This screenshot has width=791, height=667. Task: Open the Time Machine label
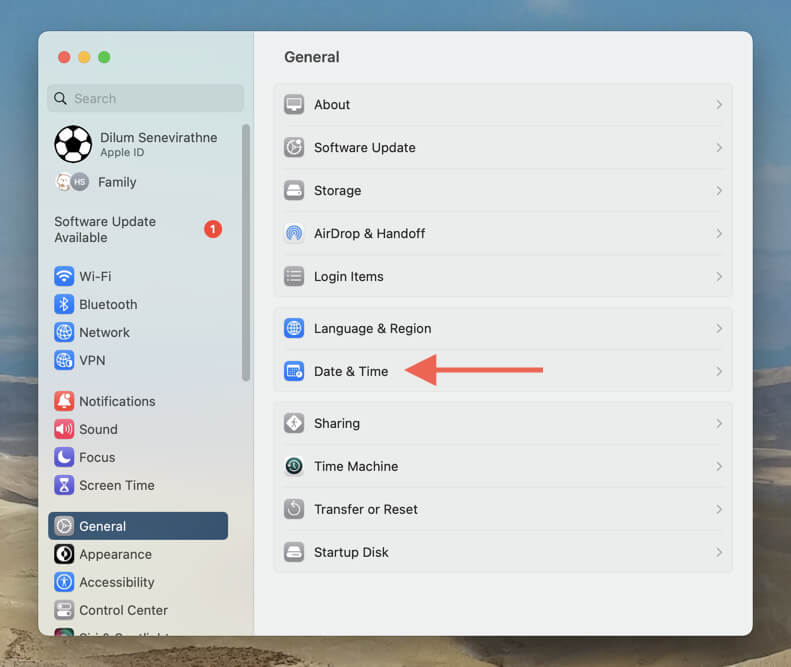pyautogui.click(x=356, y=466)
